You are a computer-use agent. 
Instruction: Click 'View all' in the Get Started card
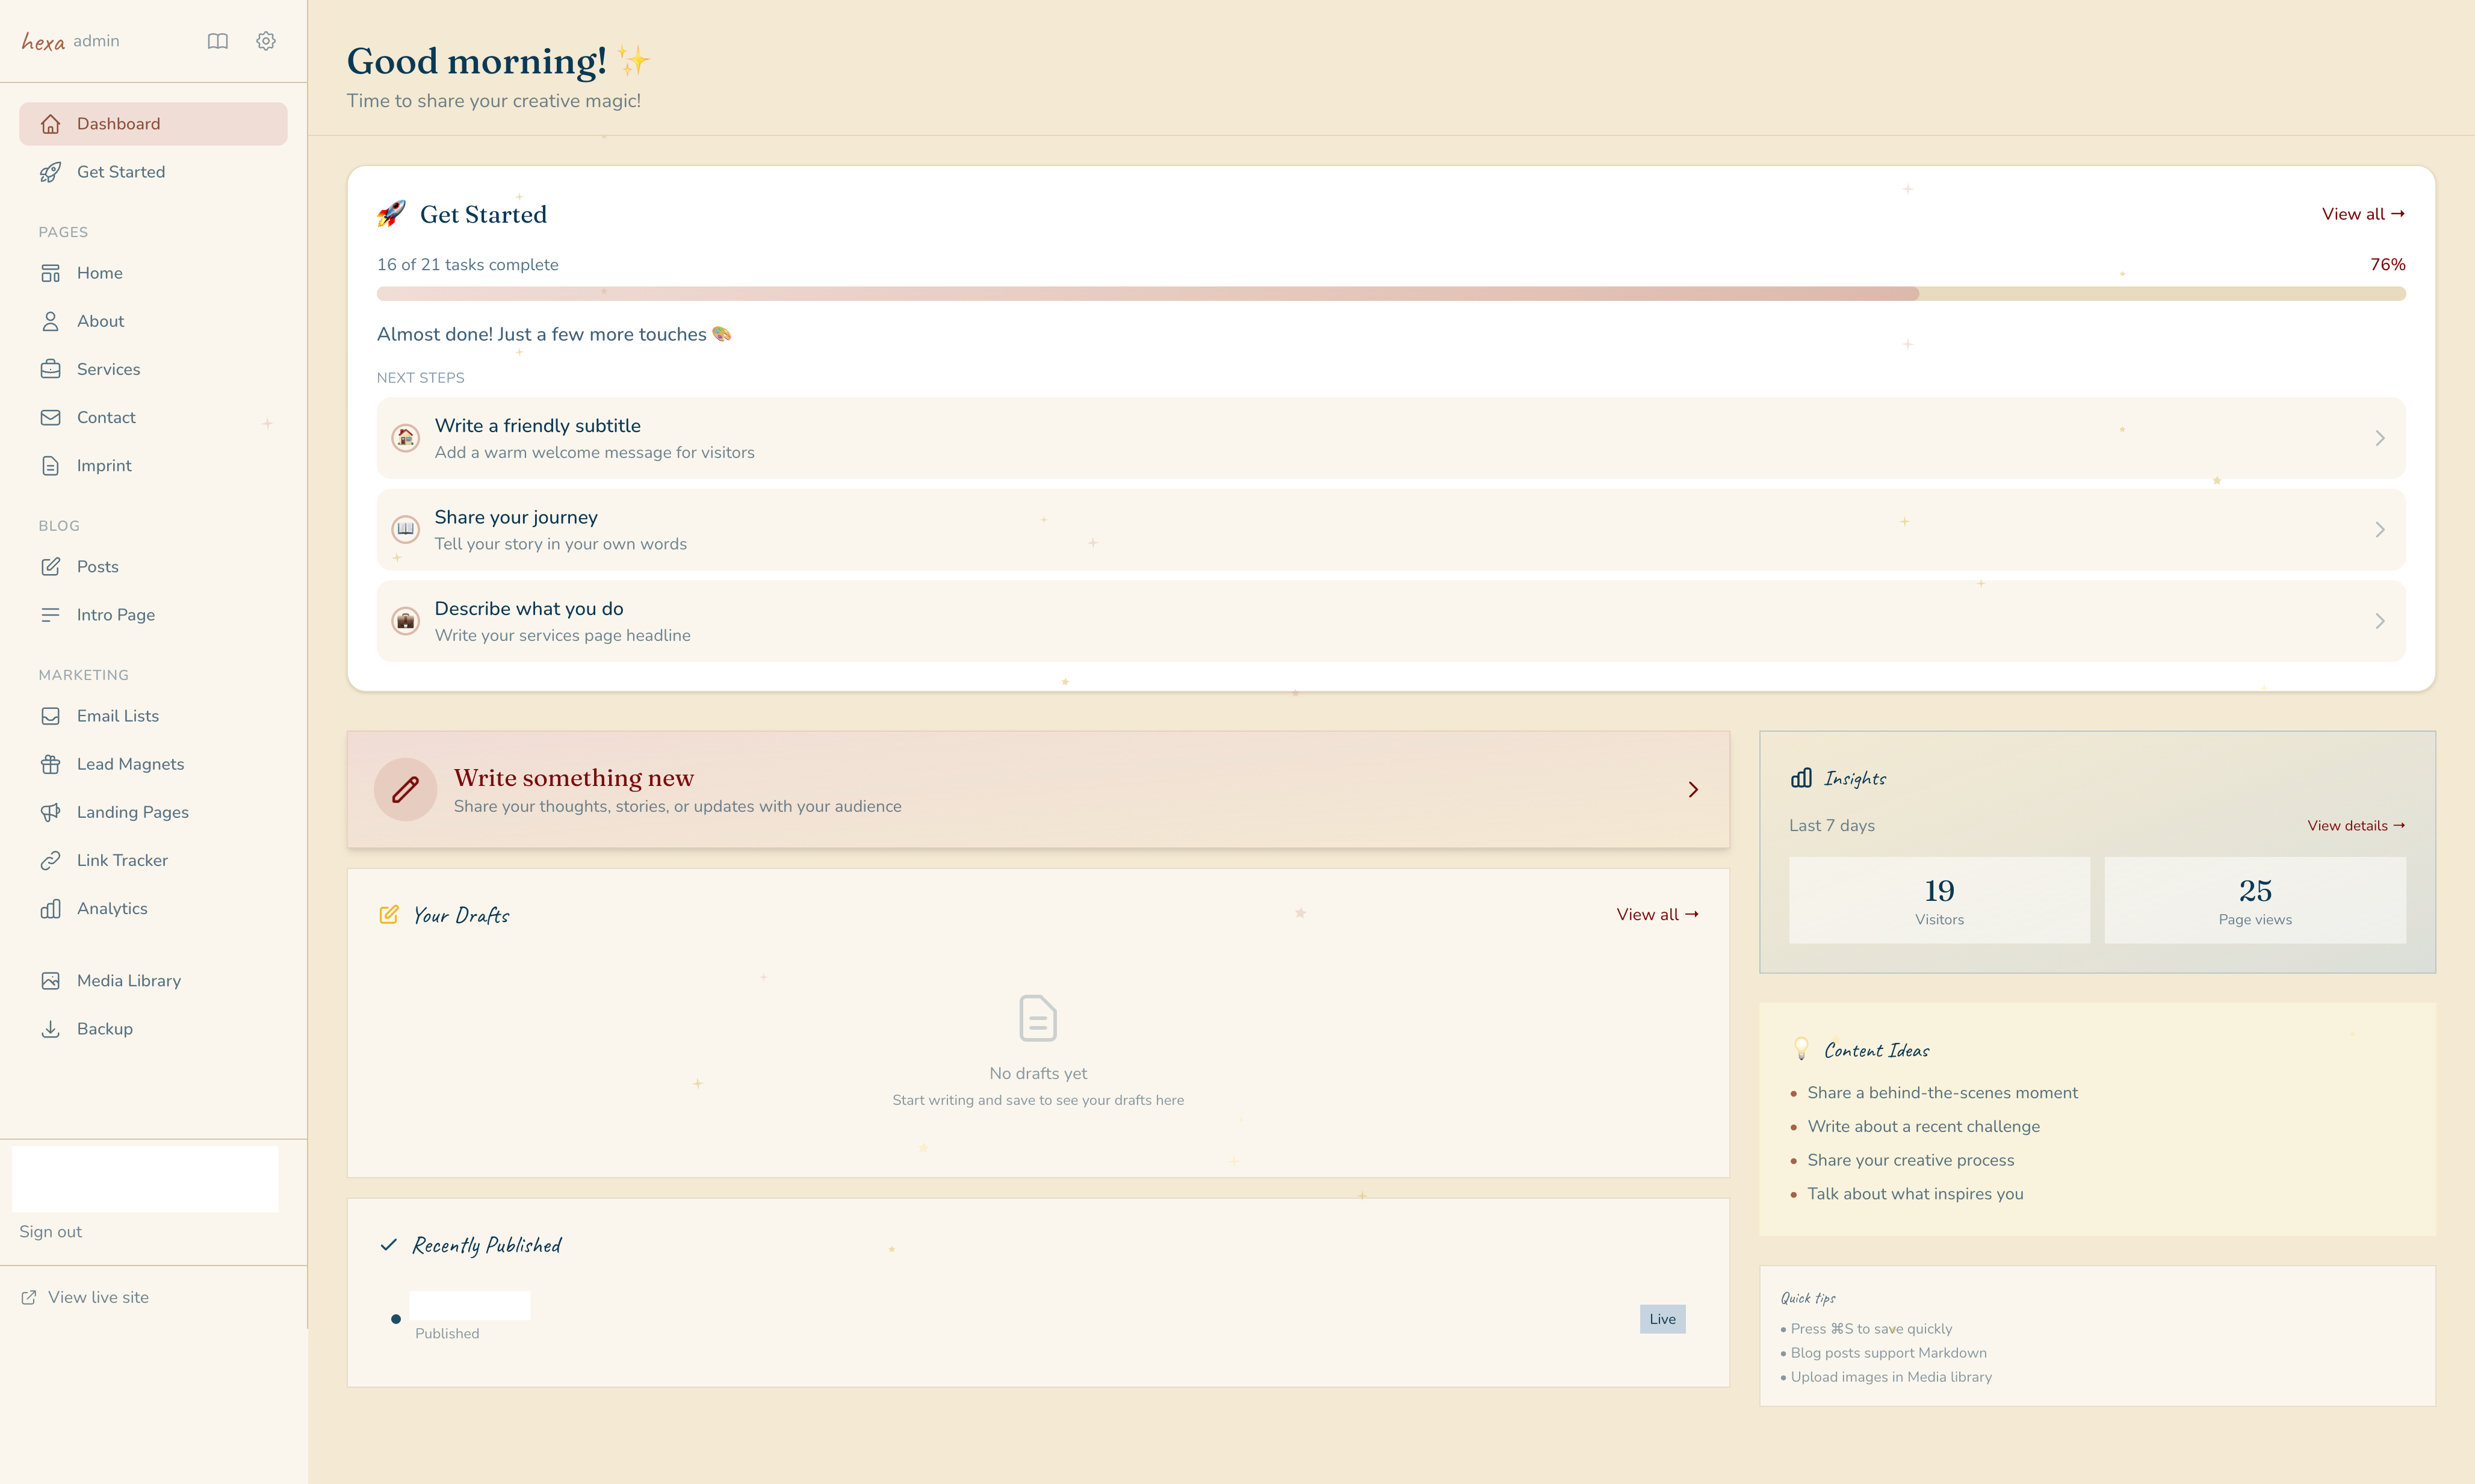pyautogui.click(x=2362, y=214)
